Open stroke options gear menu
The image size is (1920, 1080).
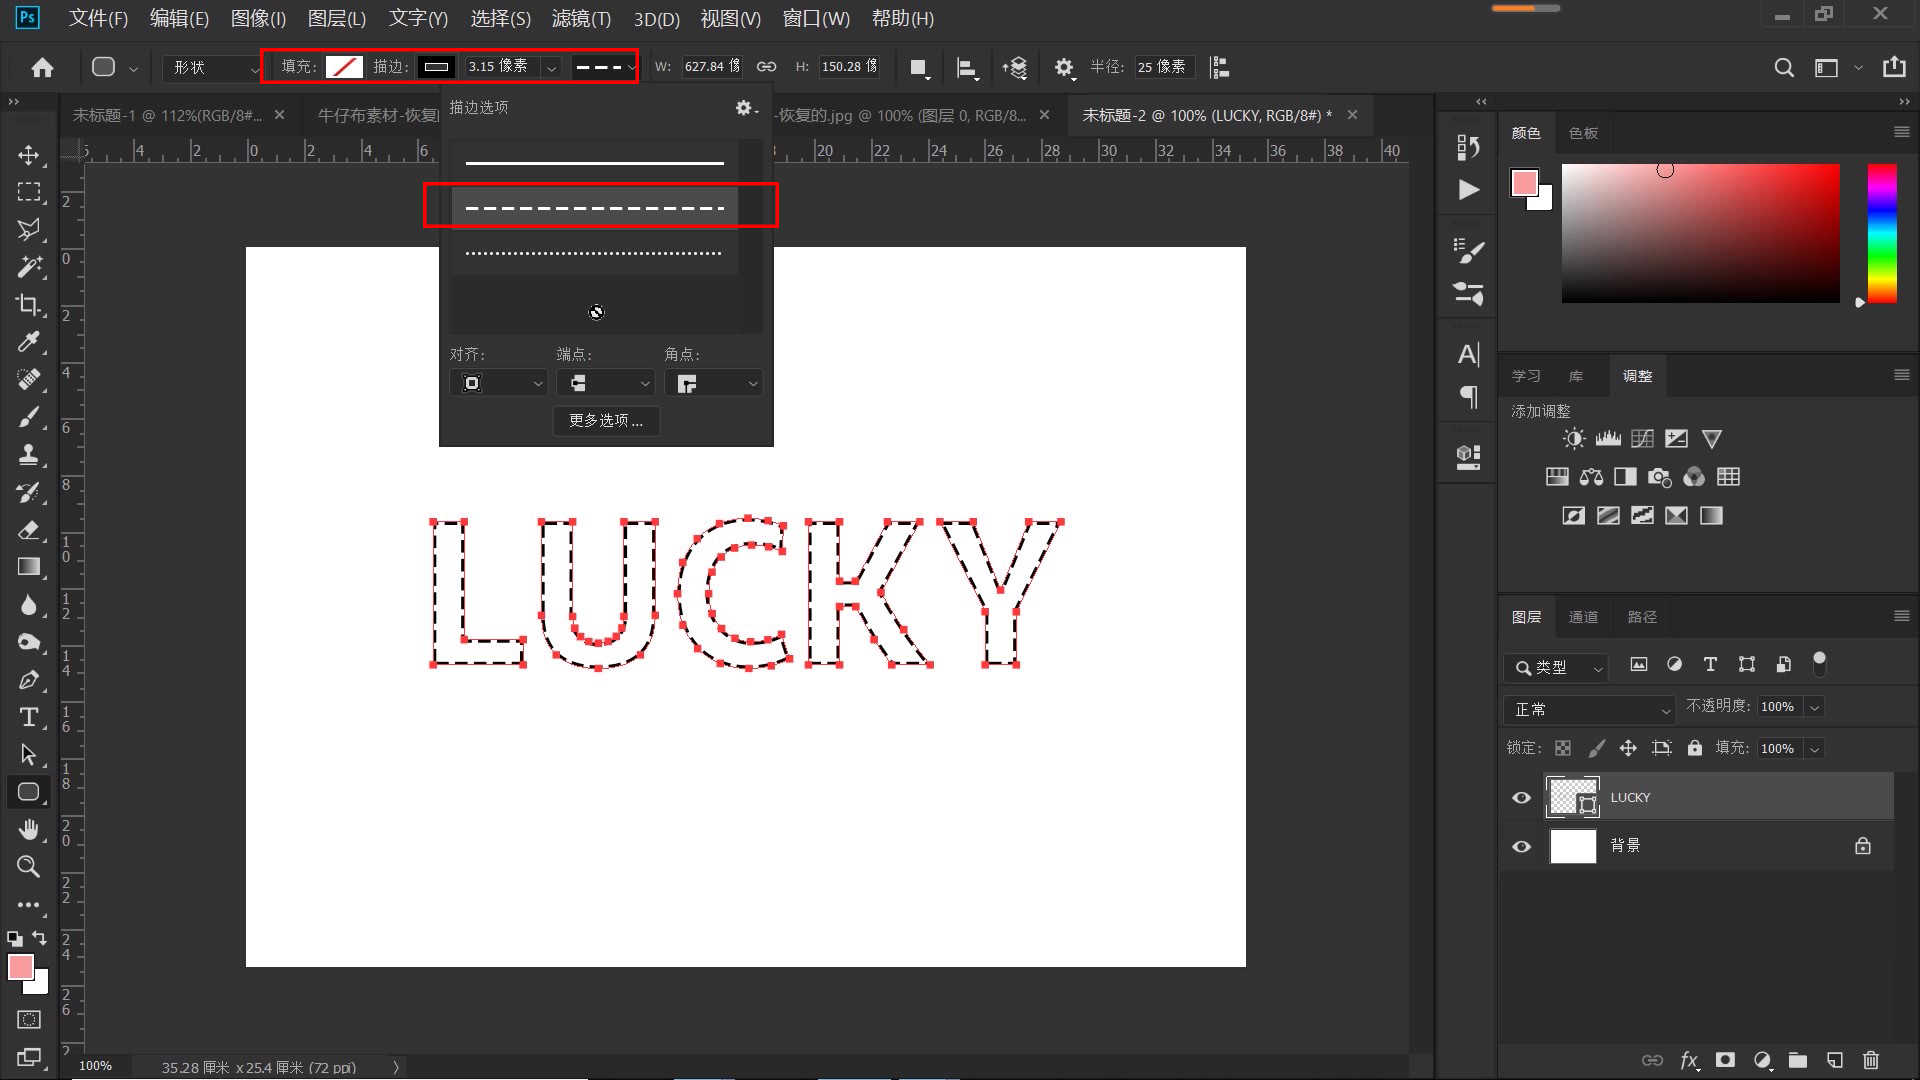[745, 108]
